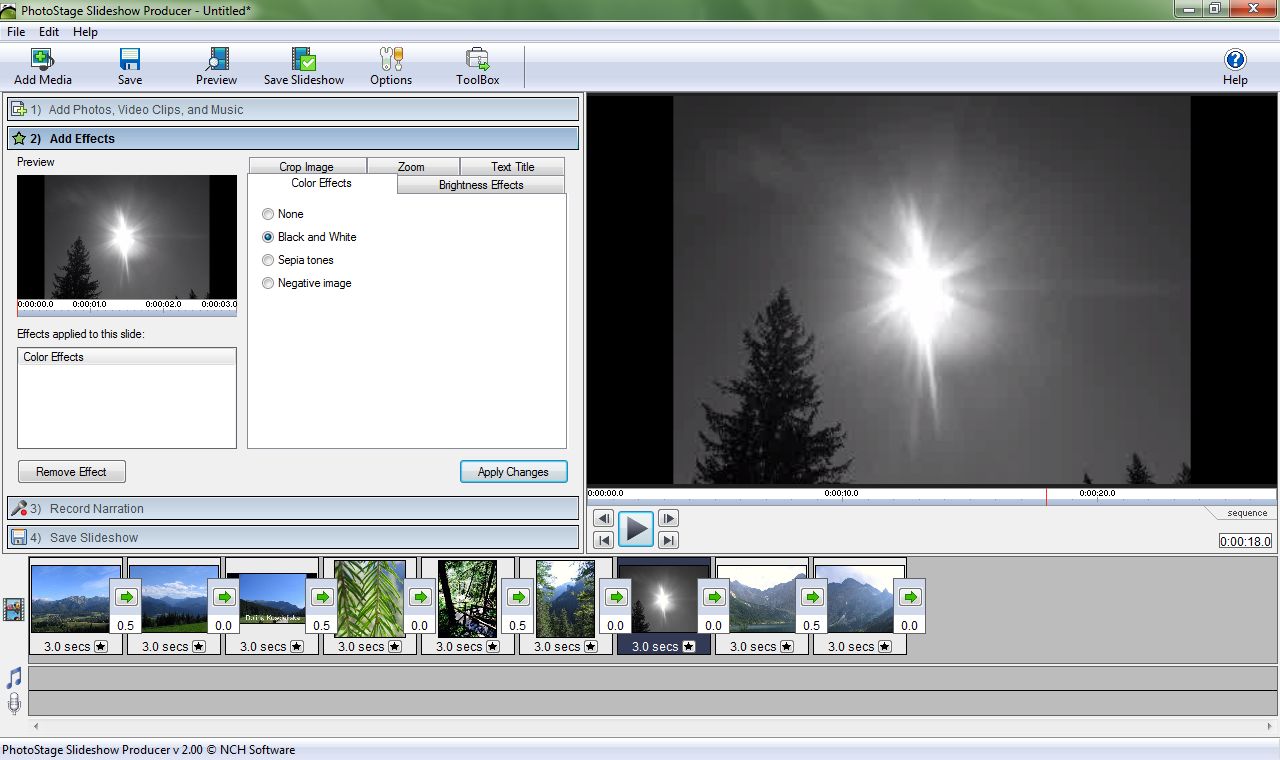Choose the Negative image option
This screenshot has width=1280, height=760.
pos(268,283)
